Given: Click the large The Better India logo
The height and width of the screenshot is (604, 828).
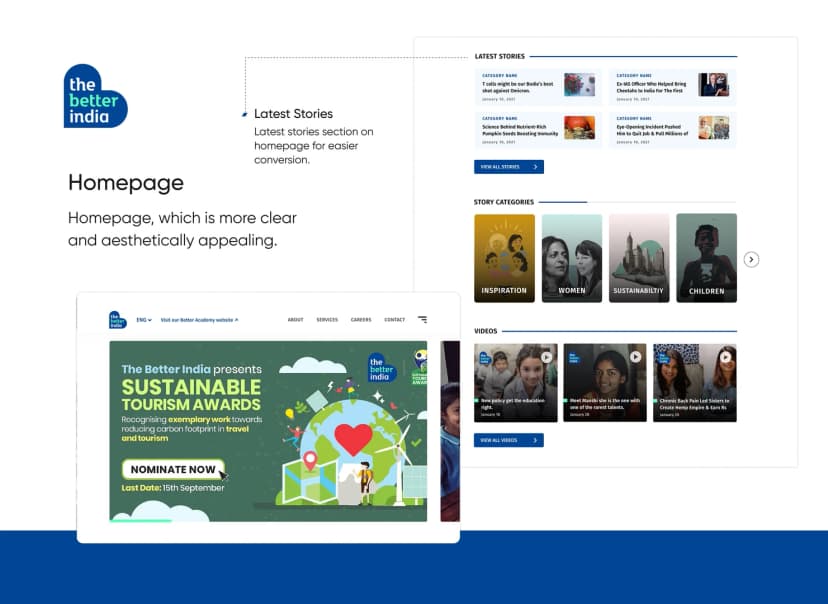Looking at the screenshot, I should pos(96,96).
